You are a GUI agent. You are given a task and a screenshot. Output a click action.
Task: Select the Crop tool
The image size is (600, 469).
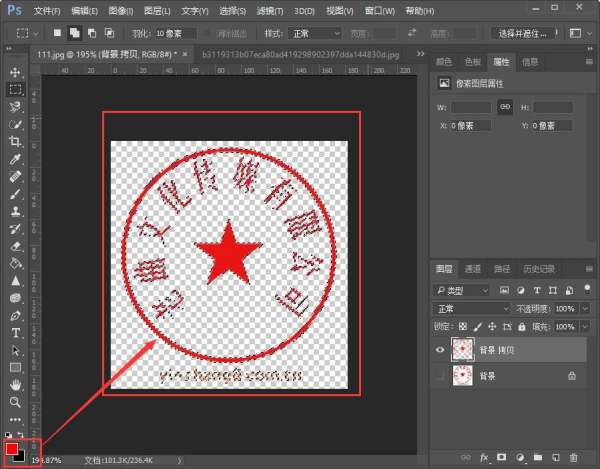15,142
